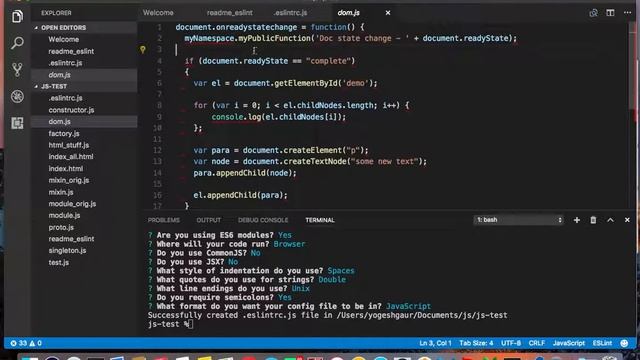The width and height of the screenshot is (640, 360).
Task: Create a new terminal with the plus icon
Action: 577,220
